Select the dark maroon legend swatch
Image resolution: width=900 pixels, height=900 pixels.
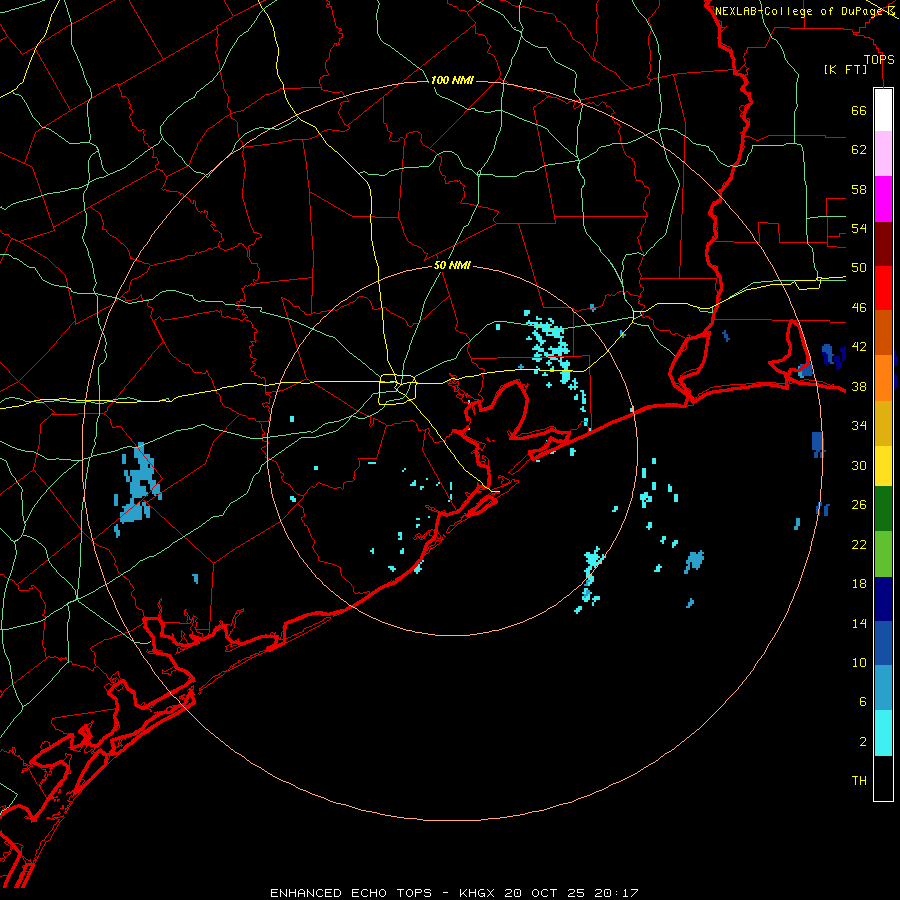[883, 244]
